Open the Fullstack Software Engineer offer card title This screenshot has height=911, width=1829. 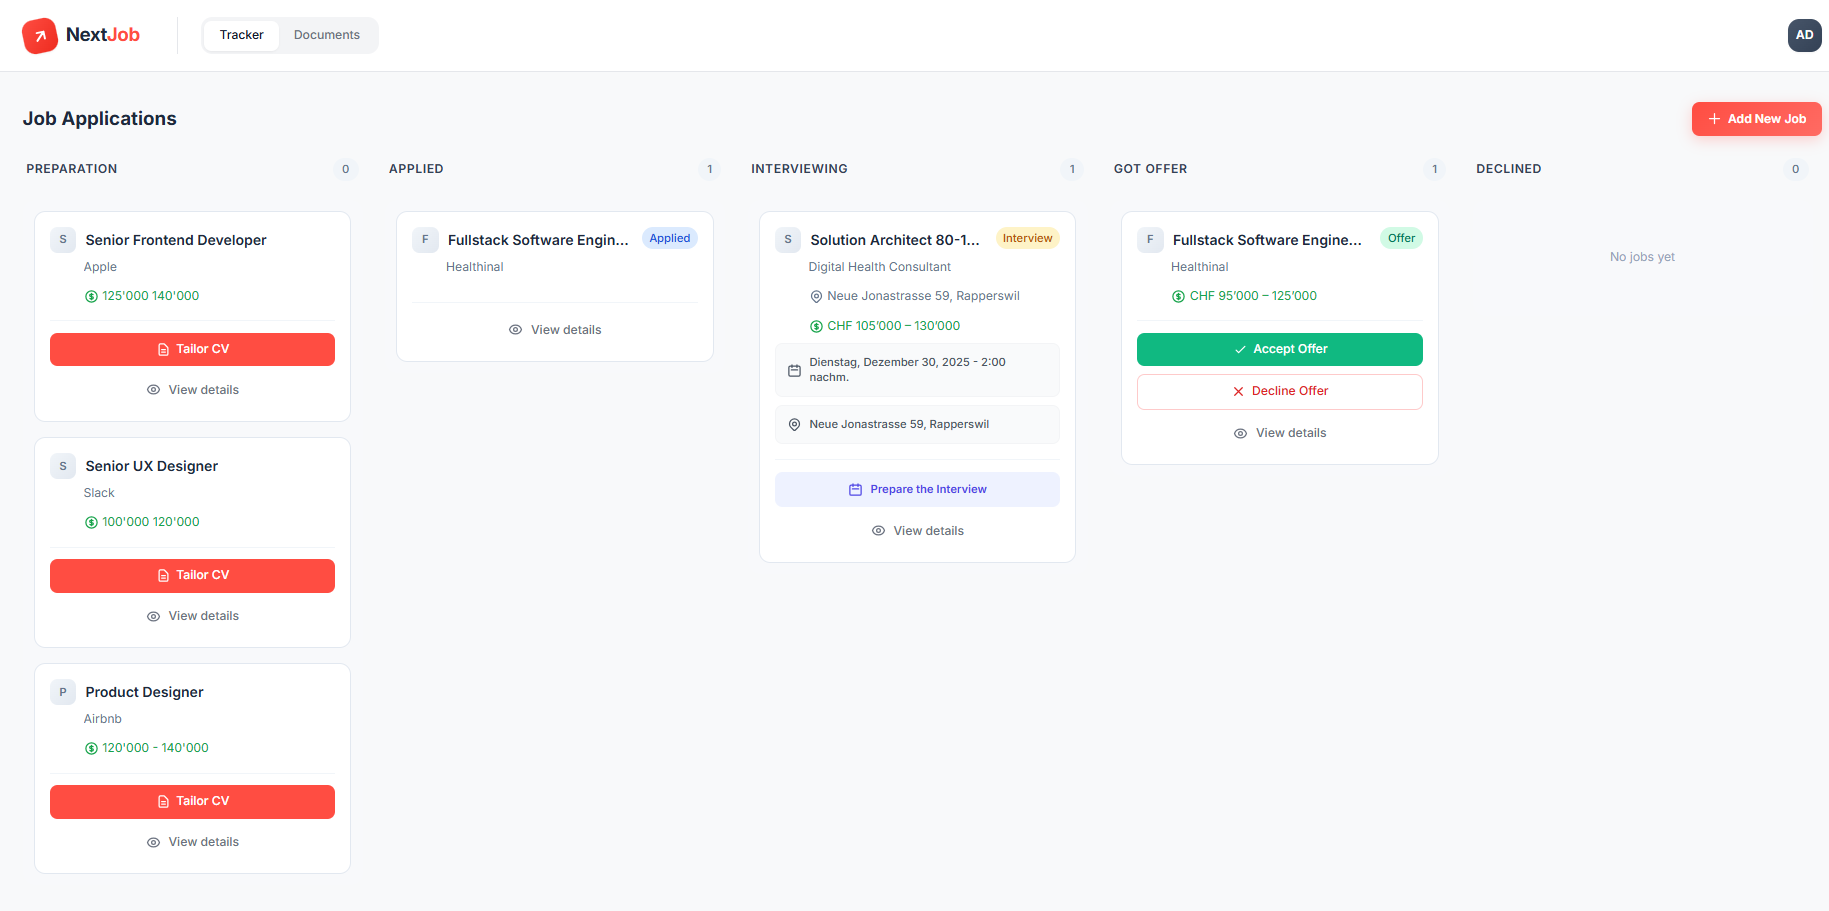(x=1266, y=240)
